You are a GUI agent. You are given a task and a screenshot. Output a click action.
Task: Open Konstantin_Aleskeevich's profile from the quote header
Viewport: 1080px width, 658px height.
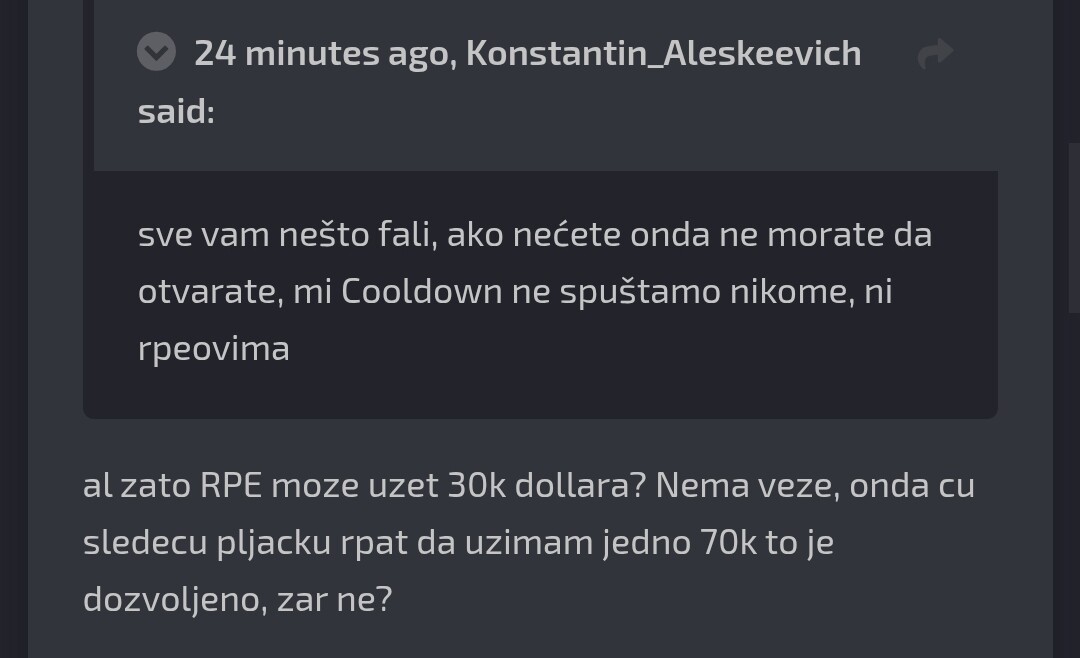click(663, 53)
